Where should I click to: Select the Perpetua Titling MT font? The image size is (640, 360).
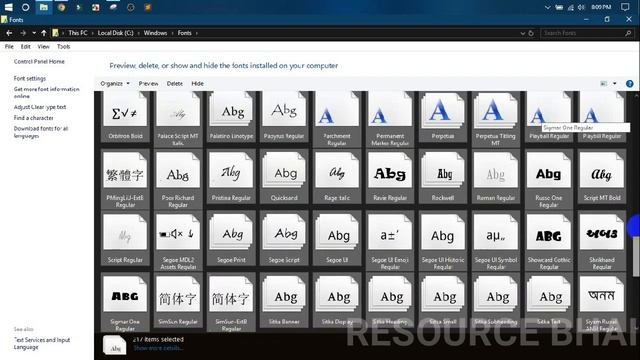click(x=496, y=118)
